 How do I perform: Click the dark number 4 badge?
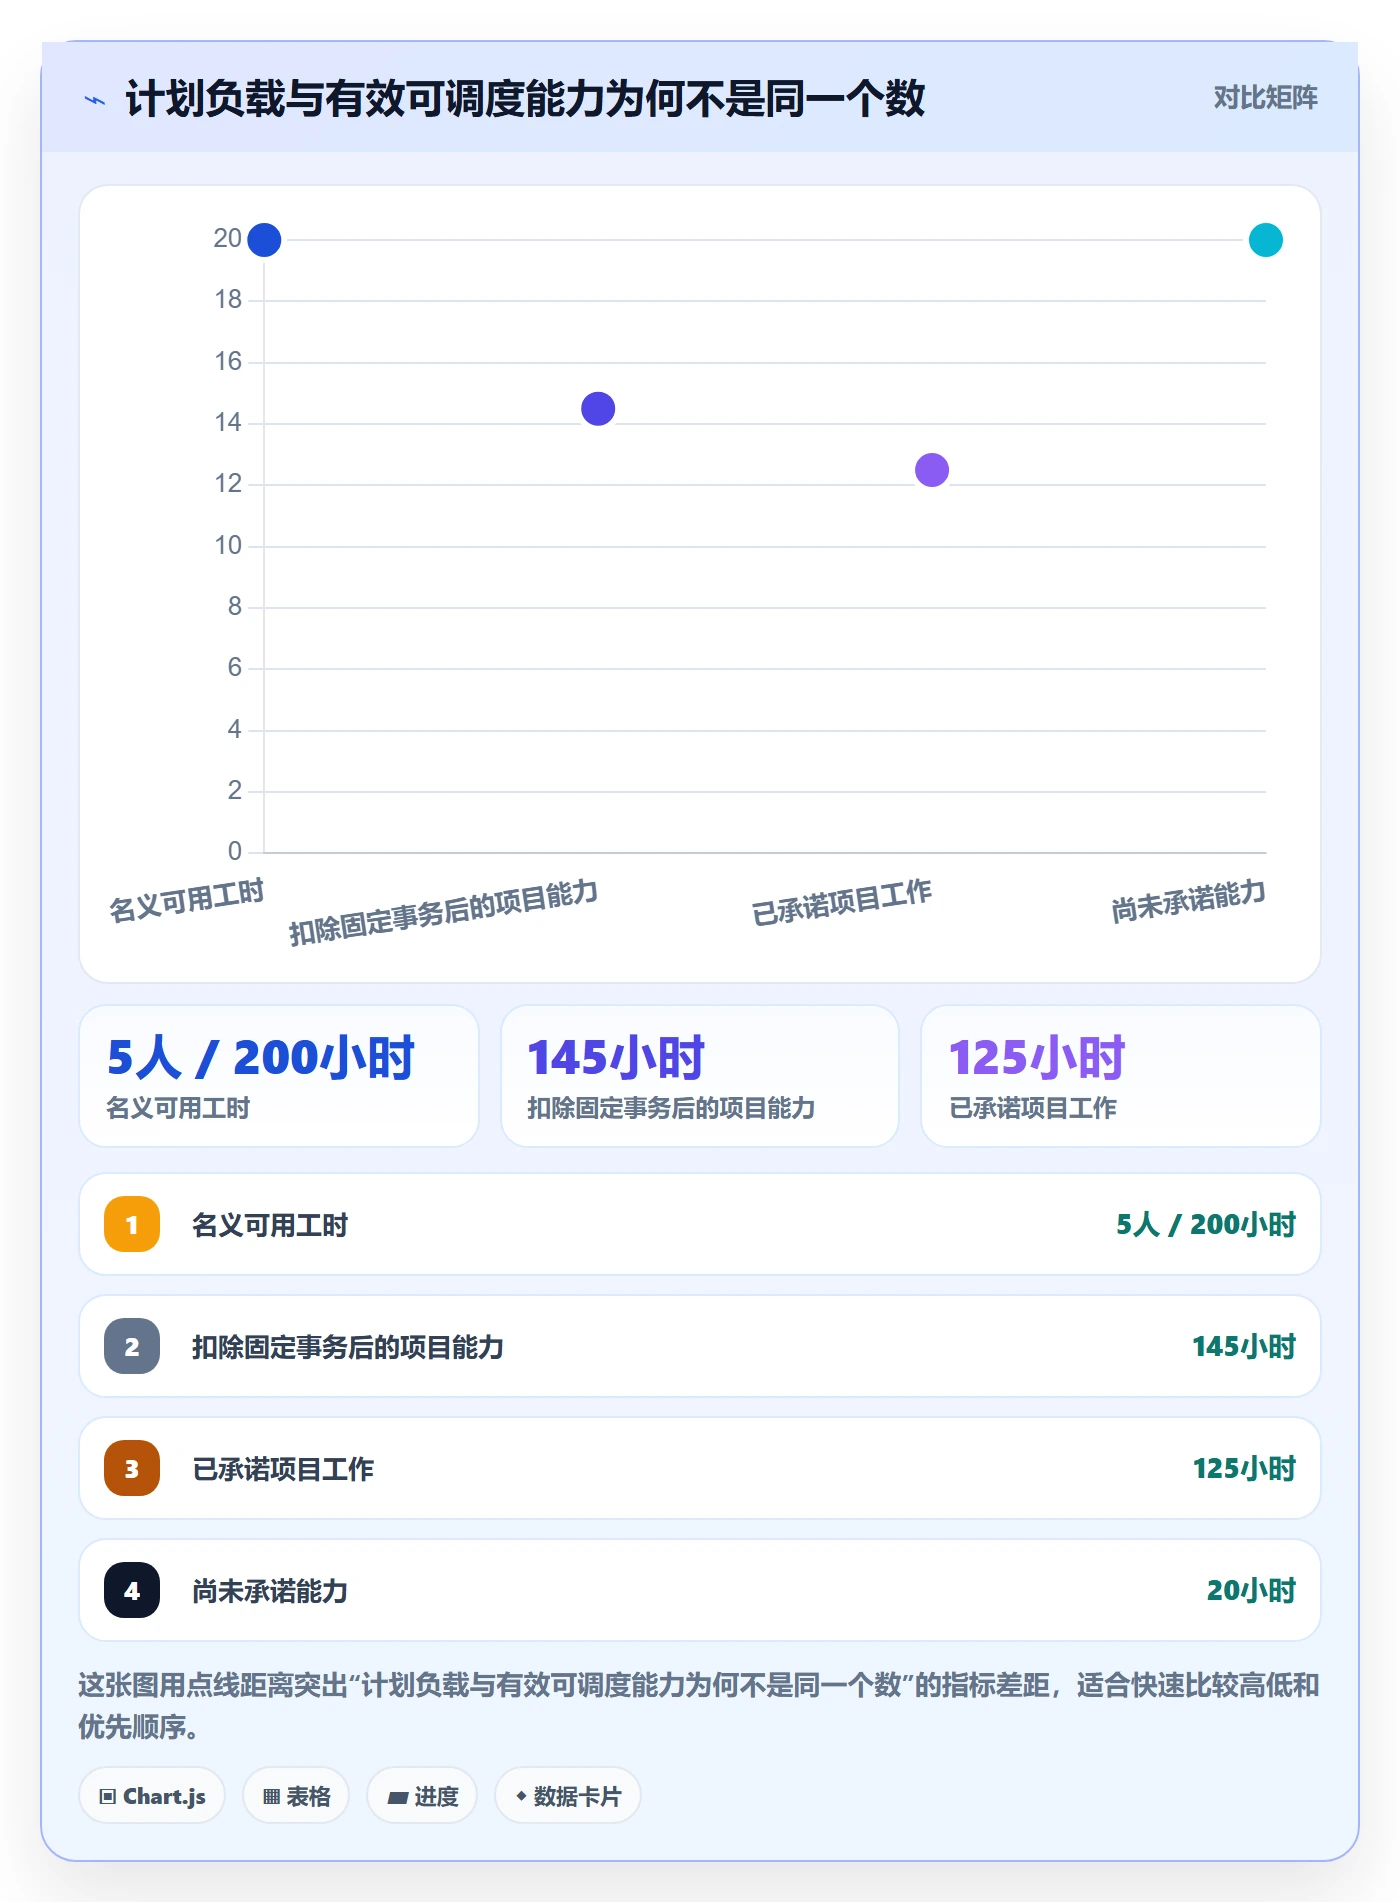[x=132, y=1590]
